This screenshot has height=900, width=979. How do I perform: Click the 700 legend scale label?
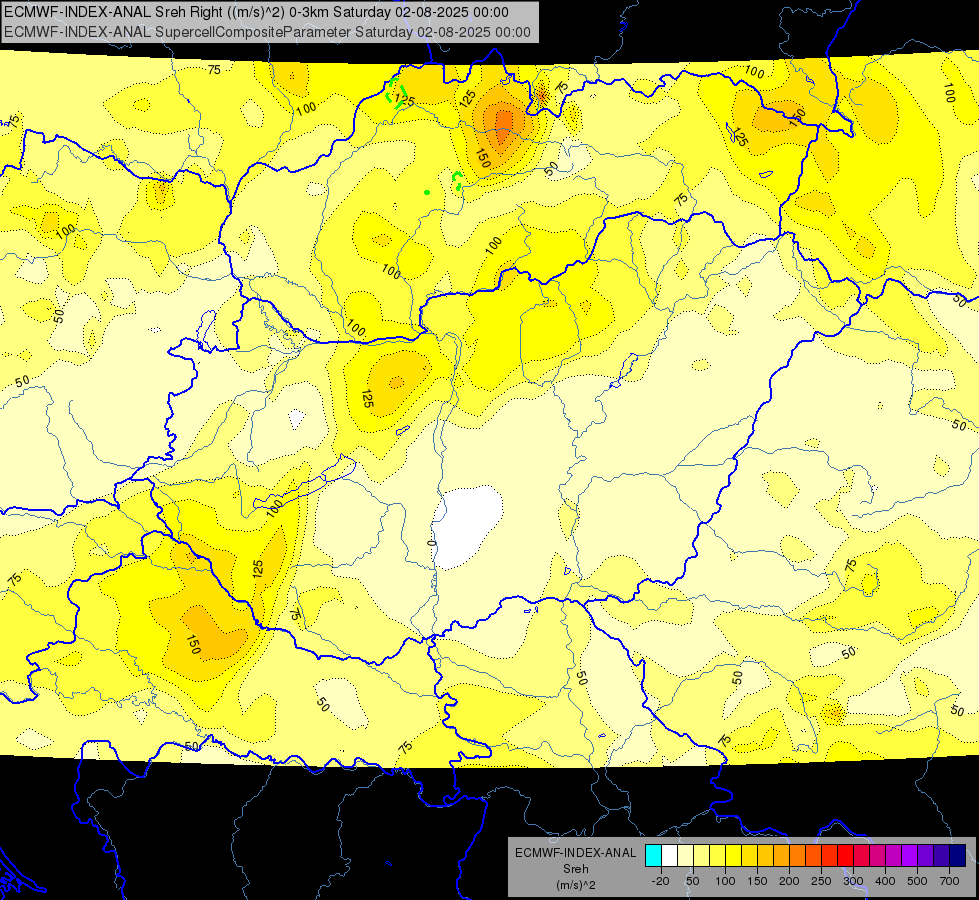tap(949, 881)
